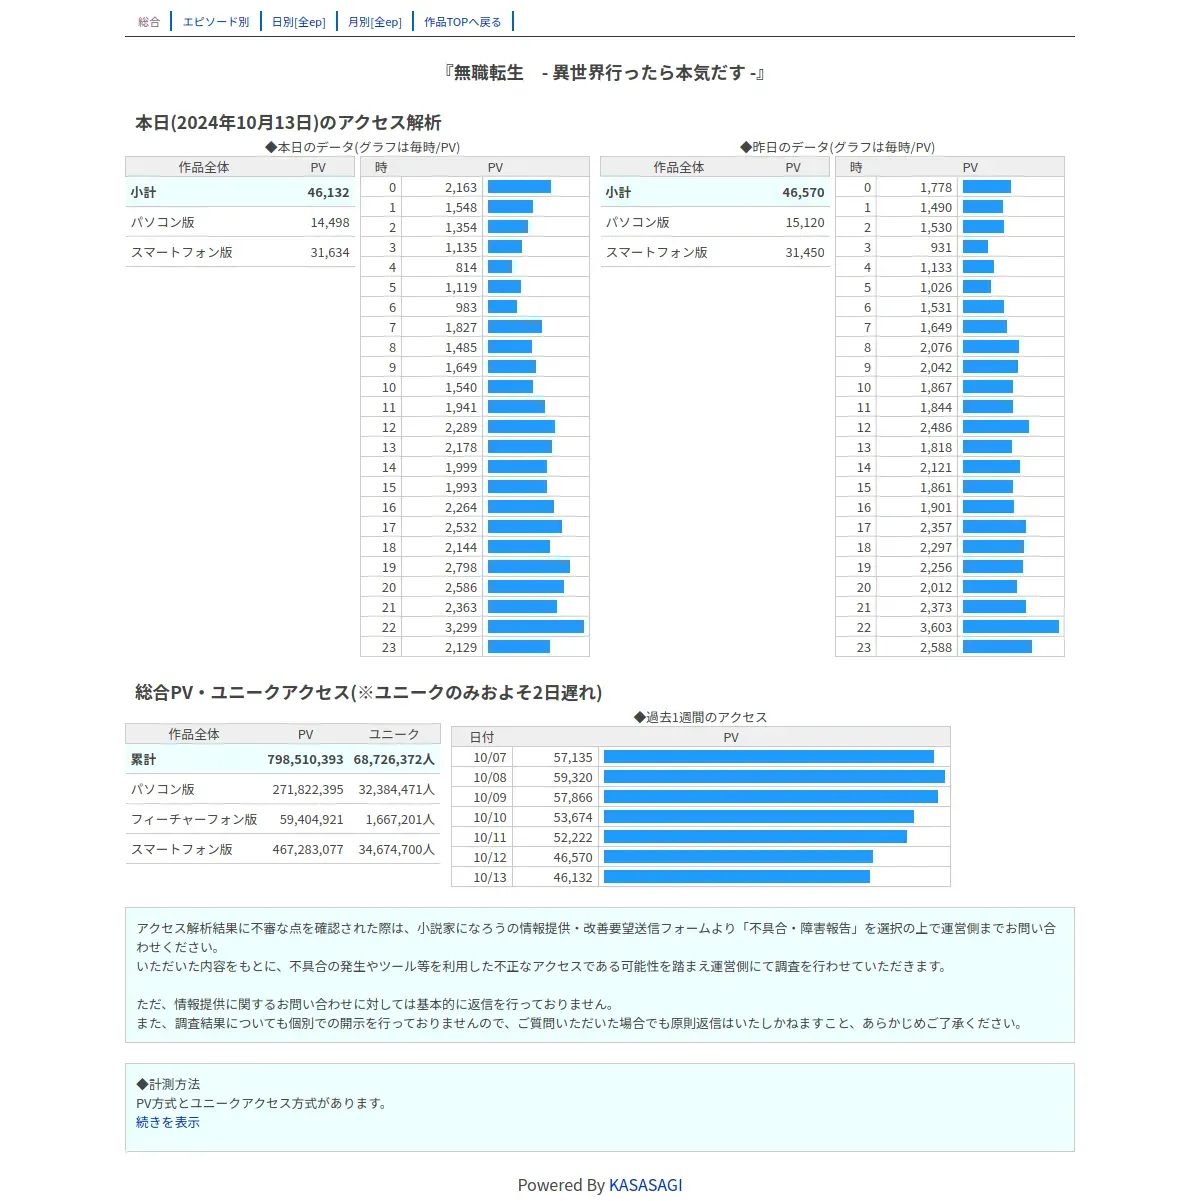Viewport: 1200px width, 1201px height.
Task: Click the 10/10 weekly PV value 53,674
Action: [x=573, y=818]
